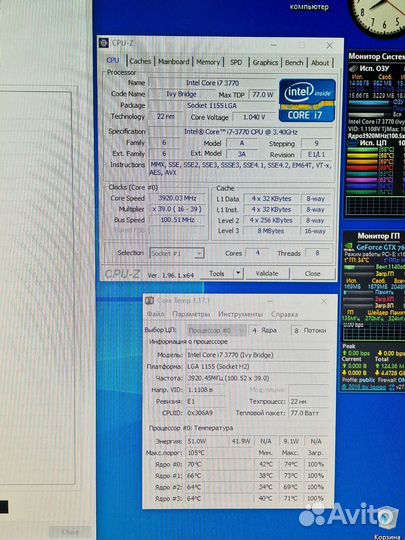Click the Частота value in Core Temp
Image resolution: width=405 pixels, height=540 pixels.
pos(257,378)
